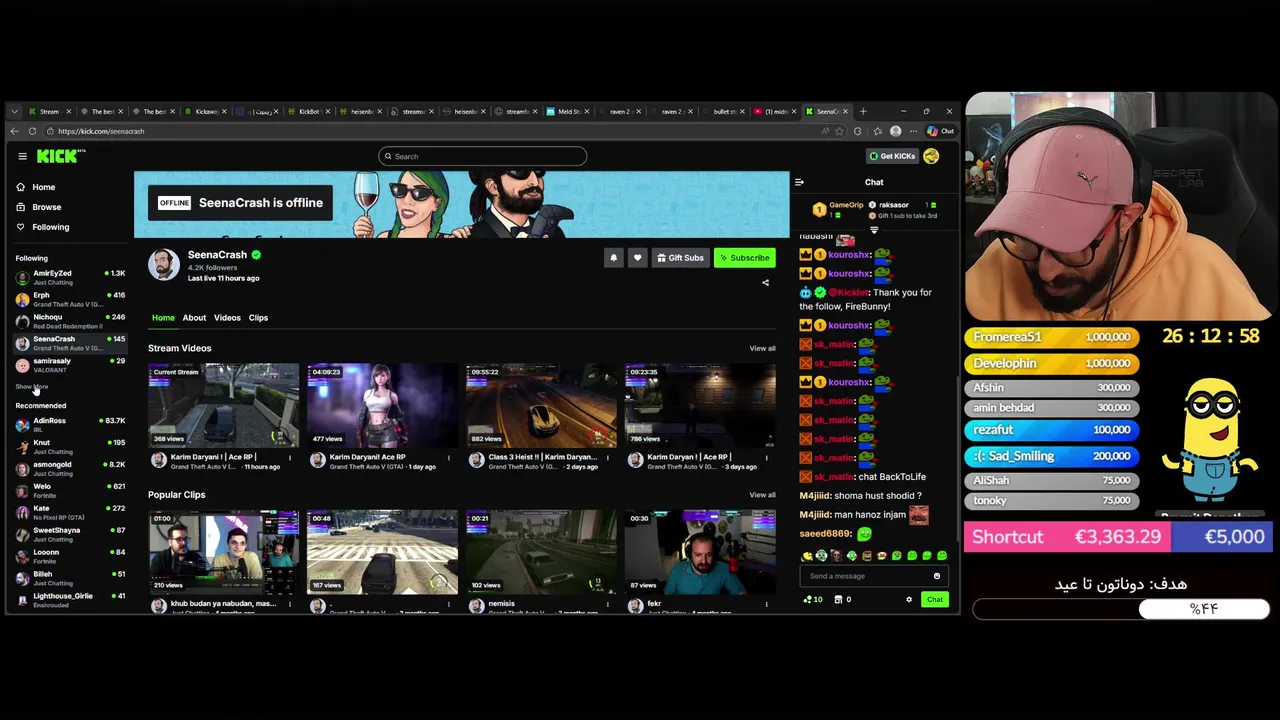
Task: Open the Current Stream video thumbnail
Action: [x=223, y=405]
